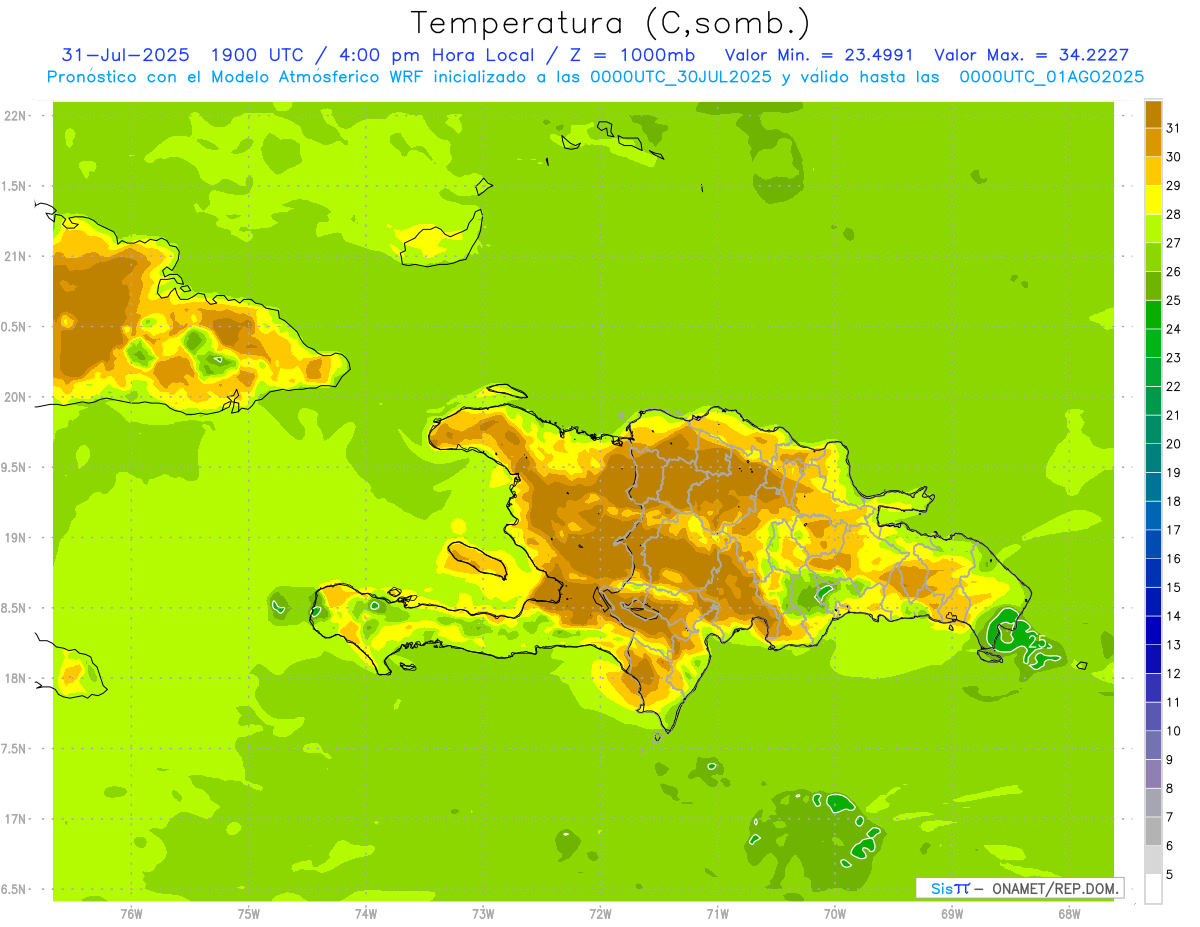The width and height of the screenshot is (1200, 927).
Task: Pick legend swatch between 29 and 30
Action: pos(1153,171)
